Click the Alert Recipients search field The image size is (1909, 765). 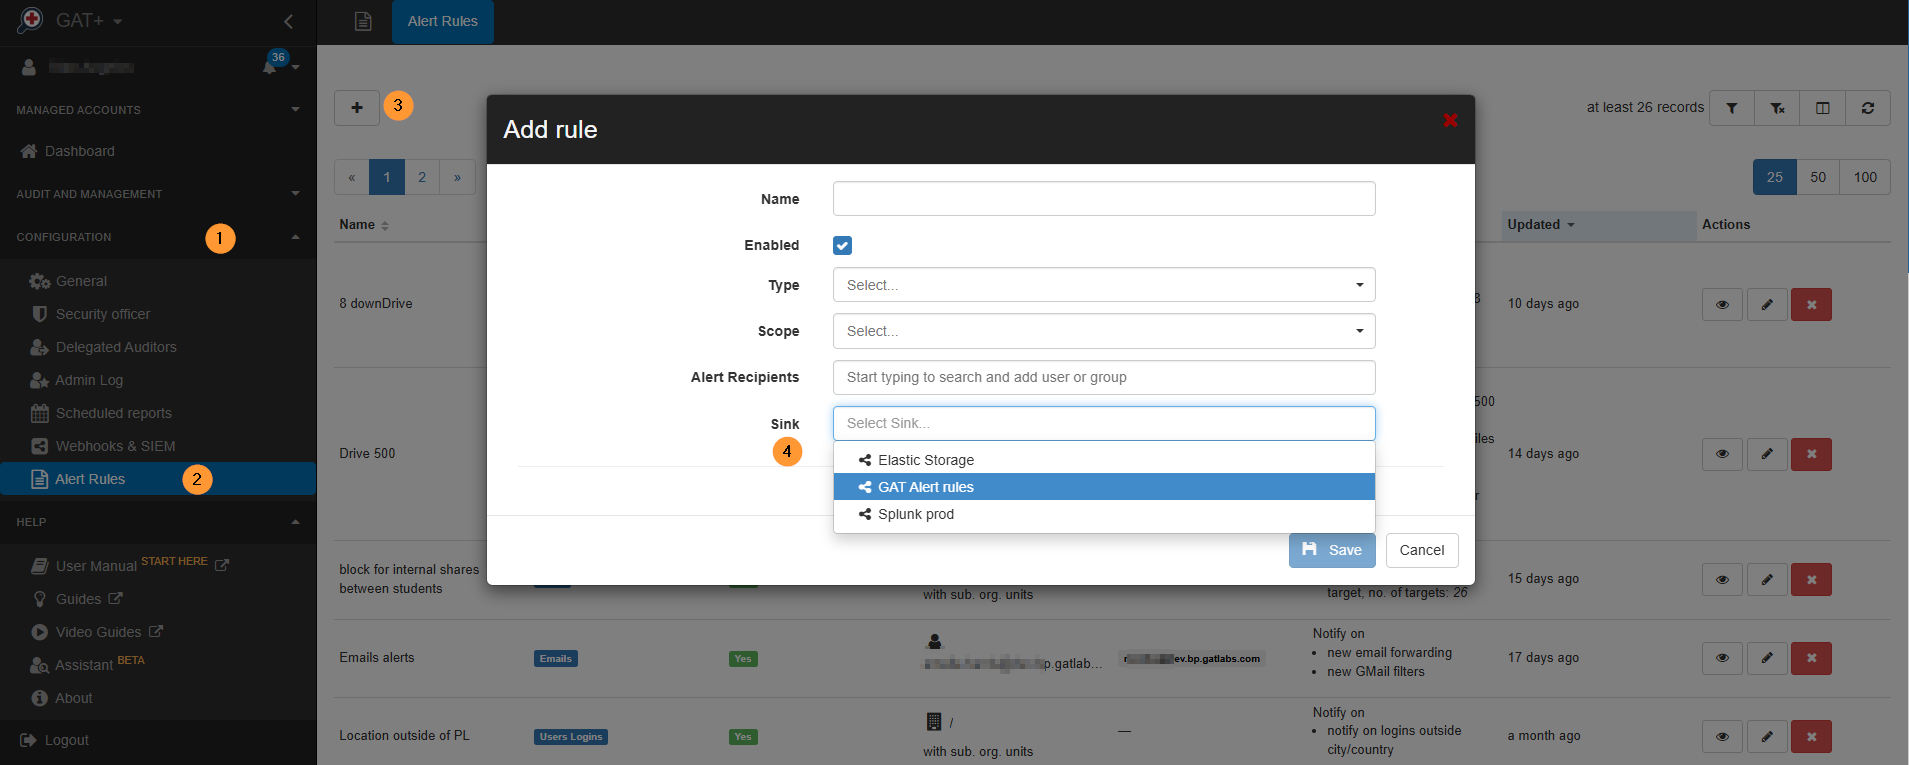(x=1104, y=377)
